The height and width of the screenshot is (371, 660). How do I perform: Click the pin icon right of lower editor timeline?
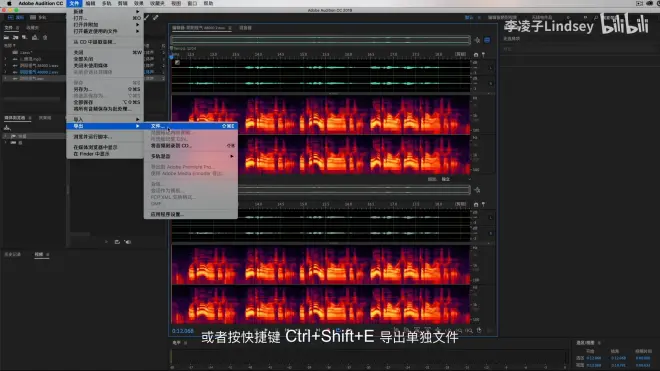[x=483, y=204]
